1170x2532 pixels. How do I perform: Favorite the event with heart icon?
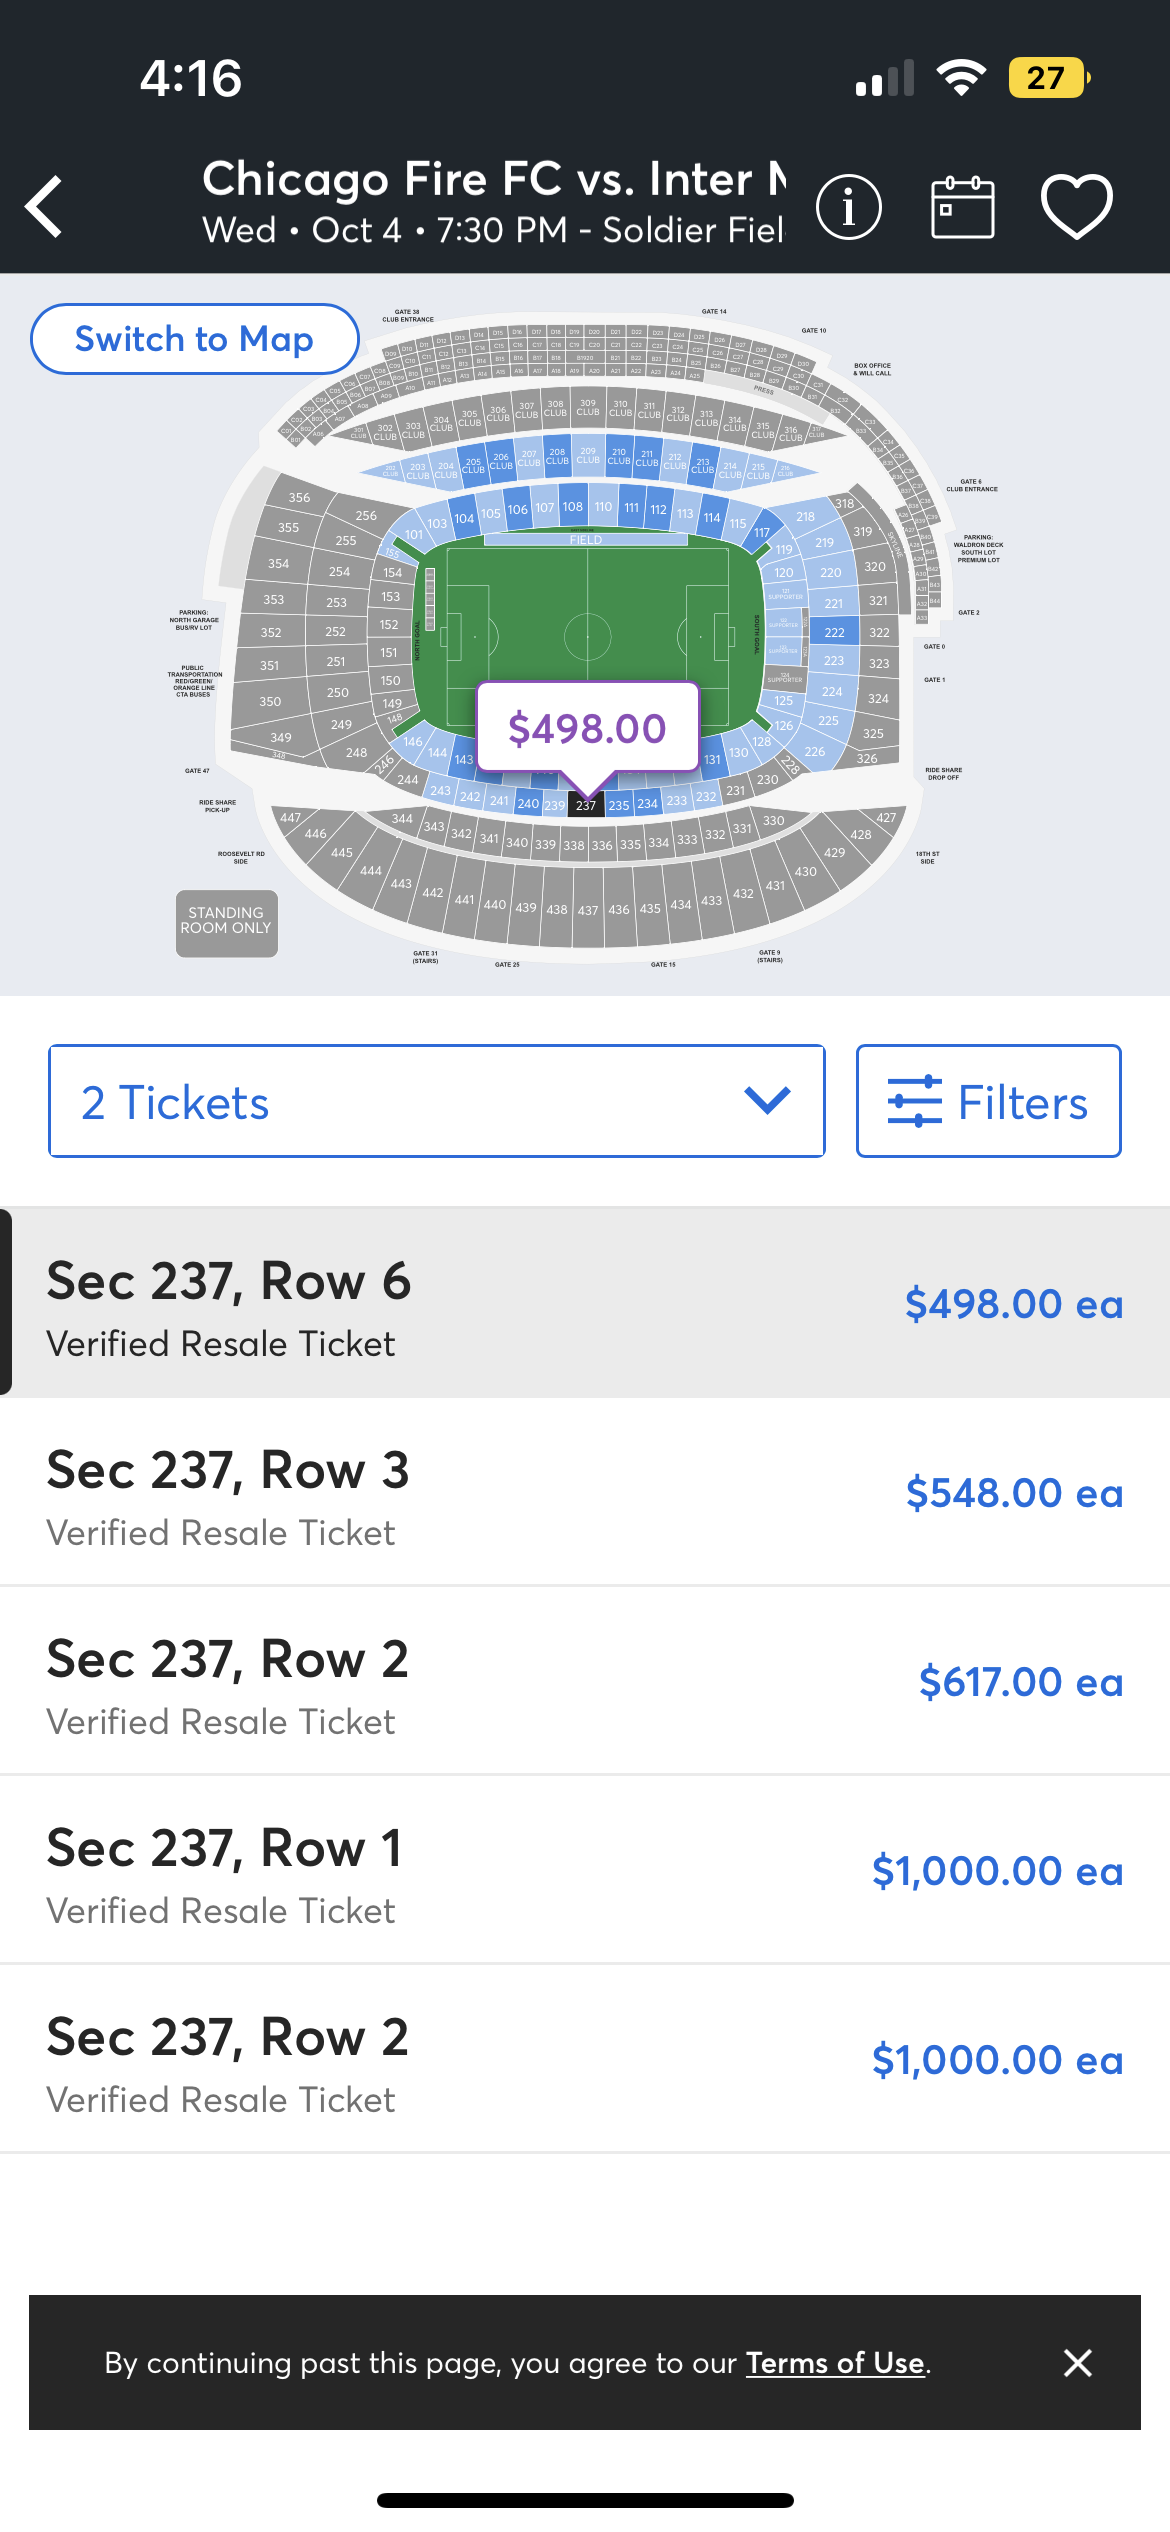point(1077,206)
